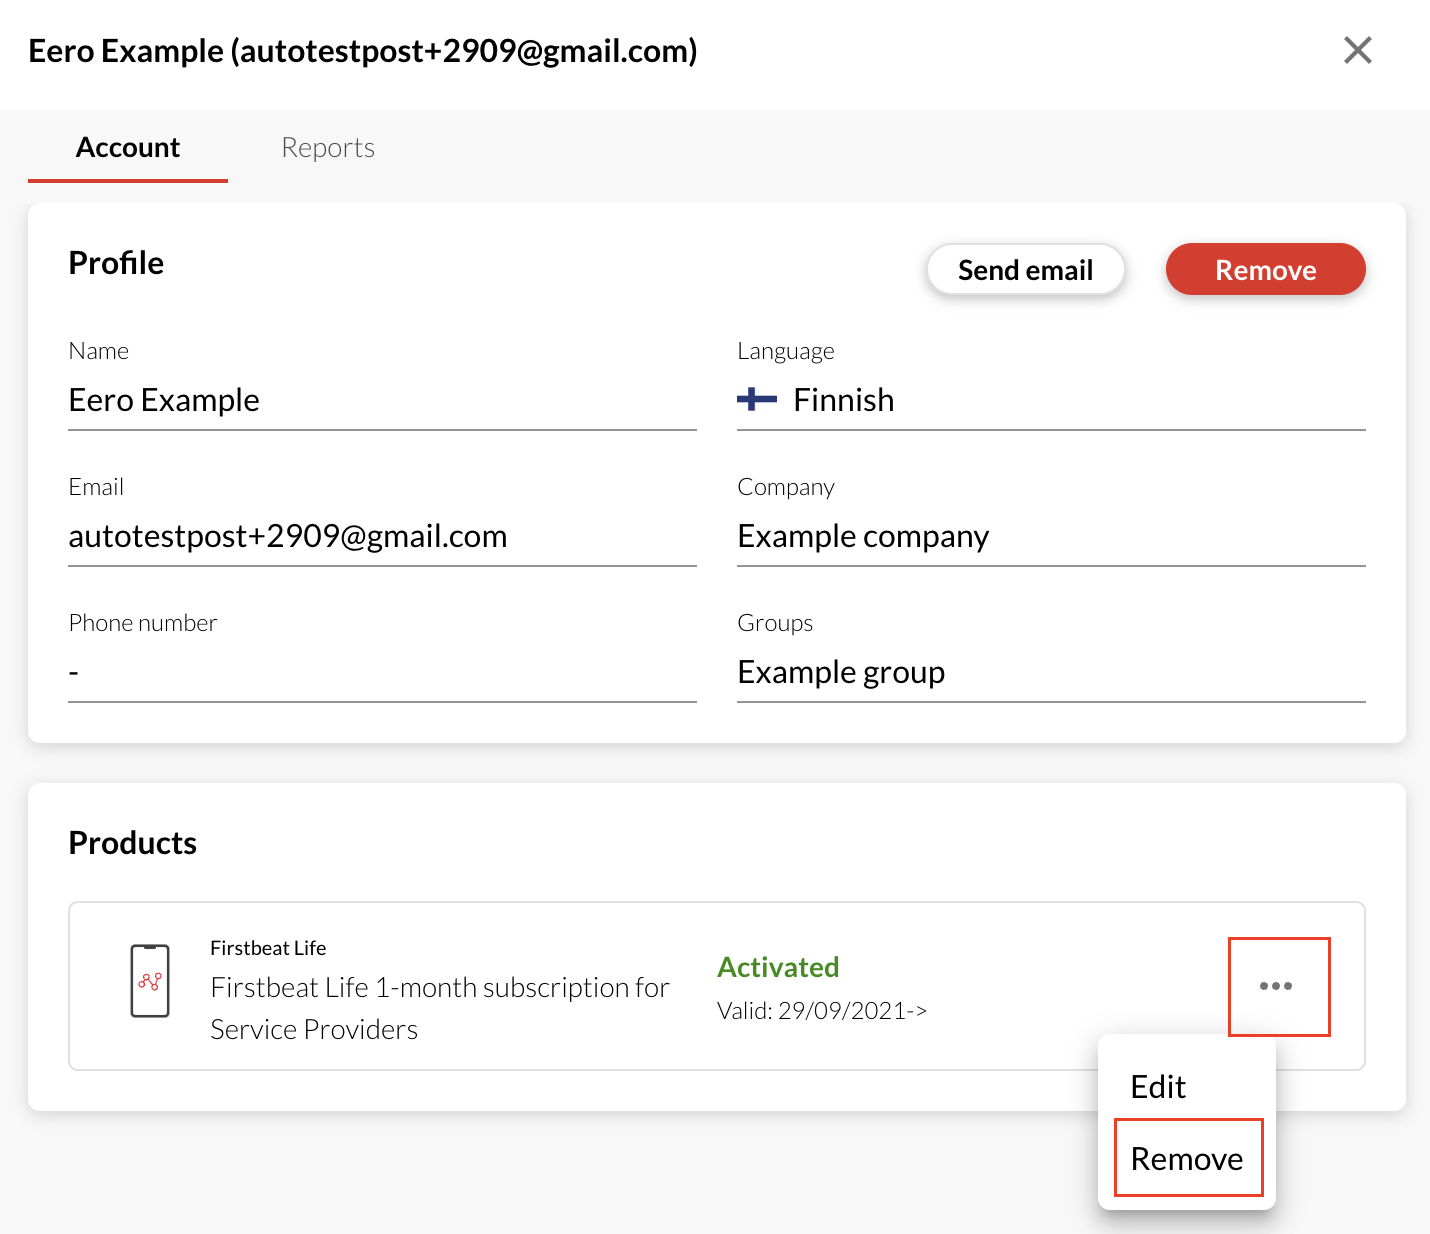Open the three-dot product options menu

pos(1276,986)
